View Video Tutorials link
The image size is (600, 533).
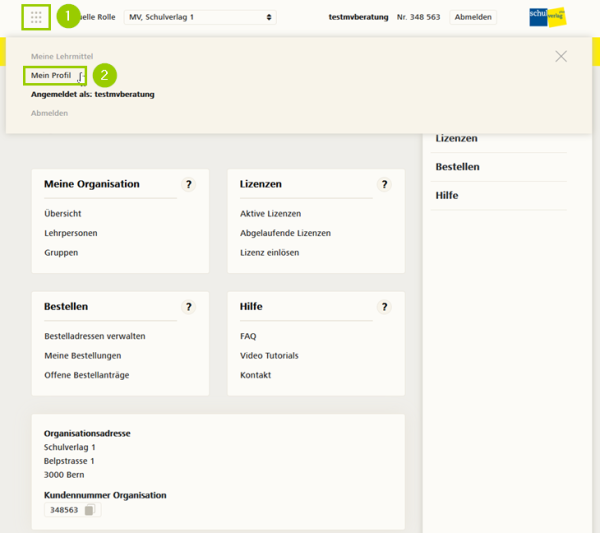tap(269, 356)
